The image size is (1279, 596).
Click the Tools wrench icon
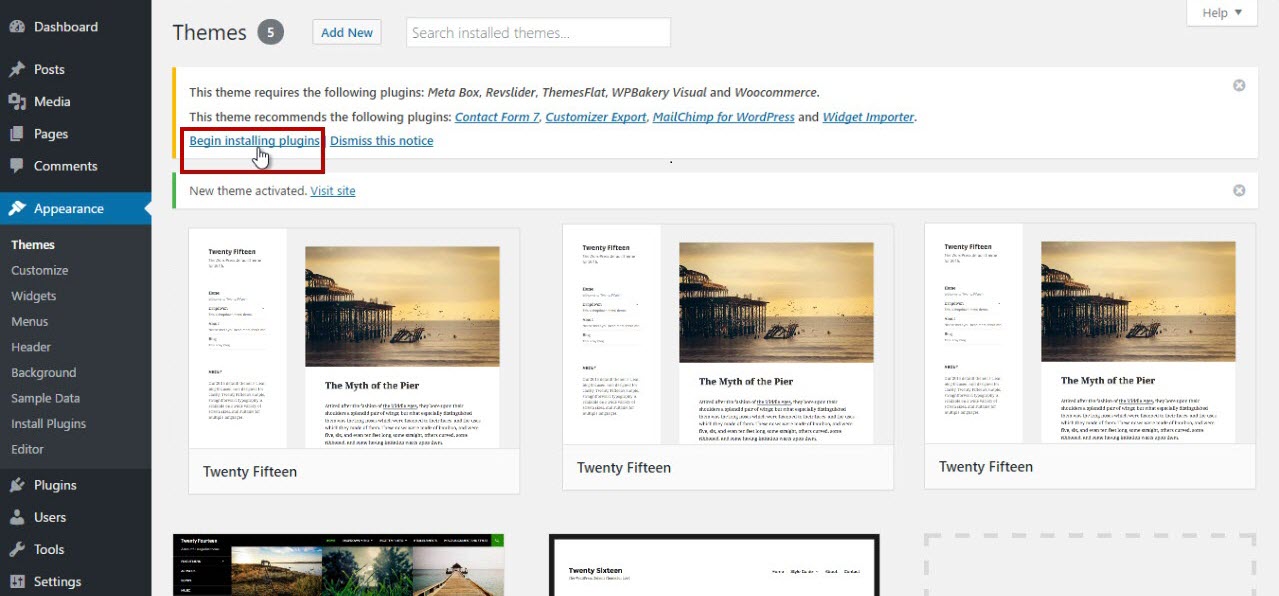point(17,549)
